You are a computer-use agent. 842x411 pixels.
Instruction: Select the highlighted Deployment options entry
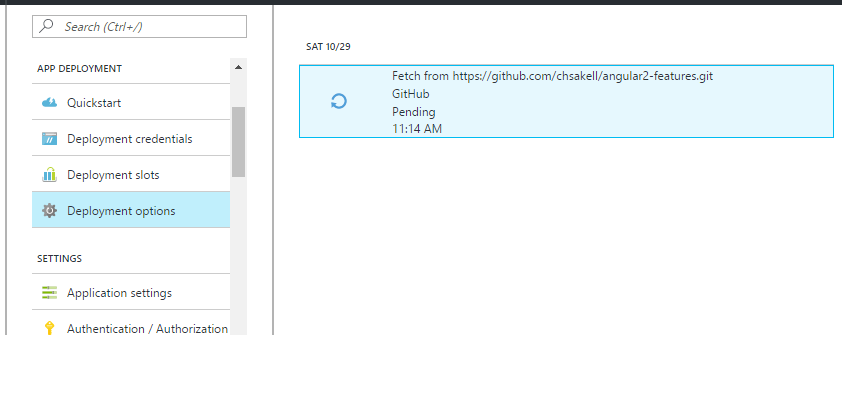121,211
